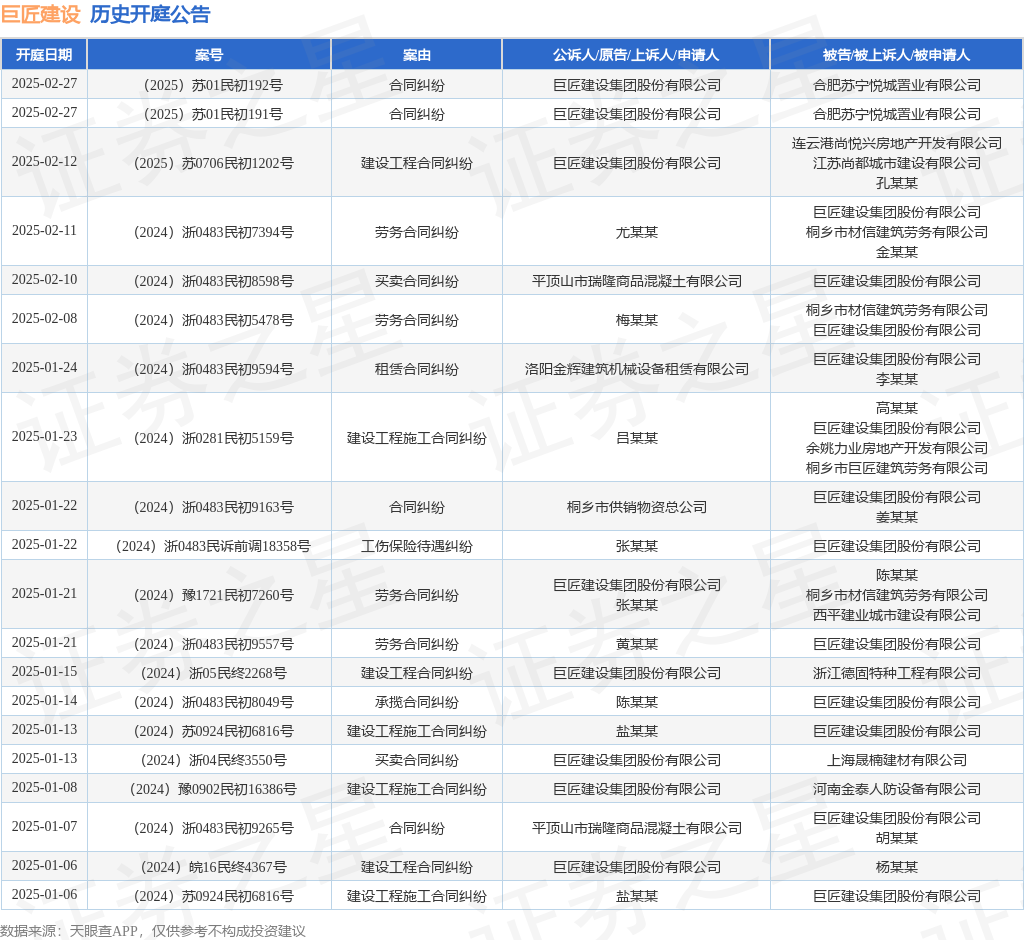Screen dimensions: 1024x940
Task: Click defendant 孔某某
Action: (x=897, y=184)
